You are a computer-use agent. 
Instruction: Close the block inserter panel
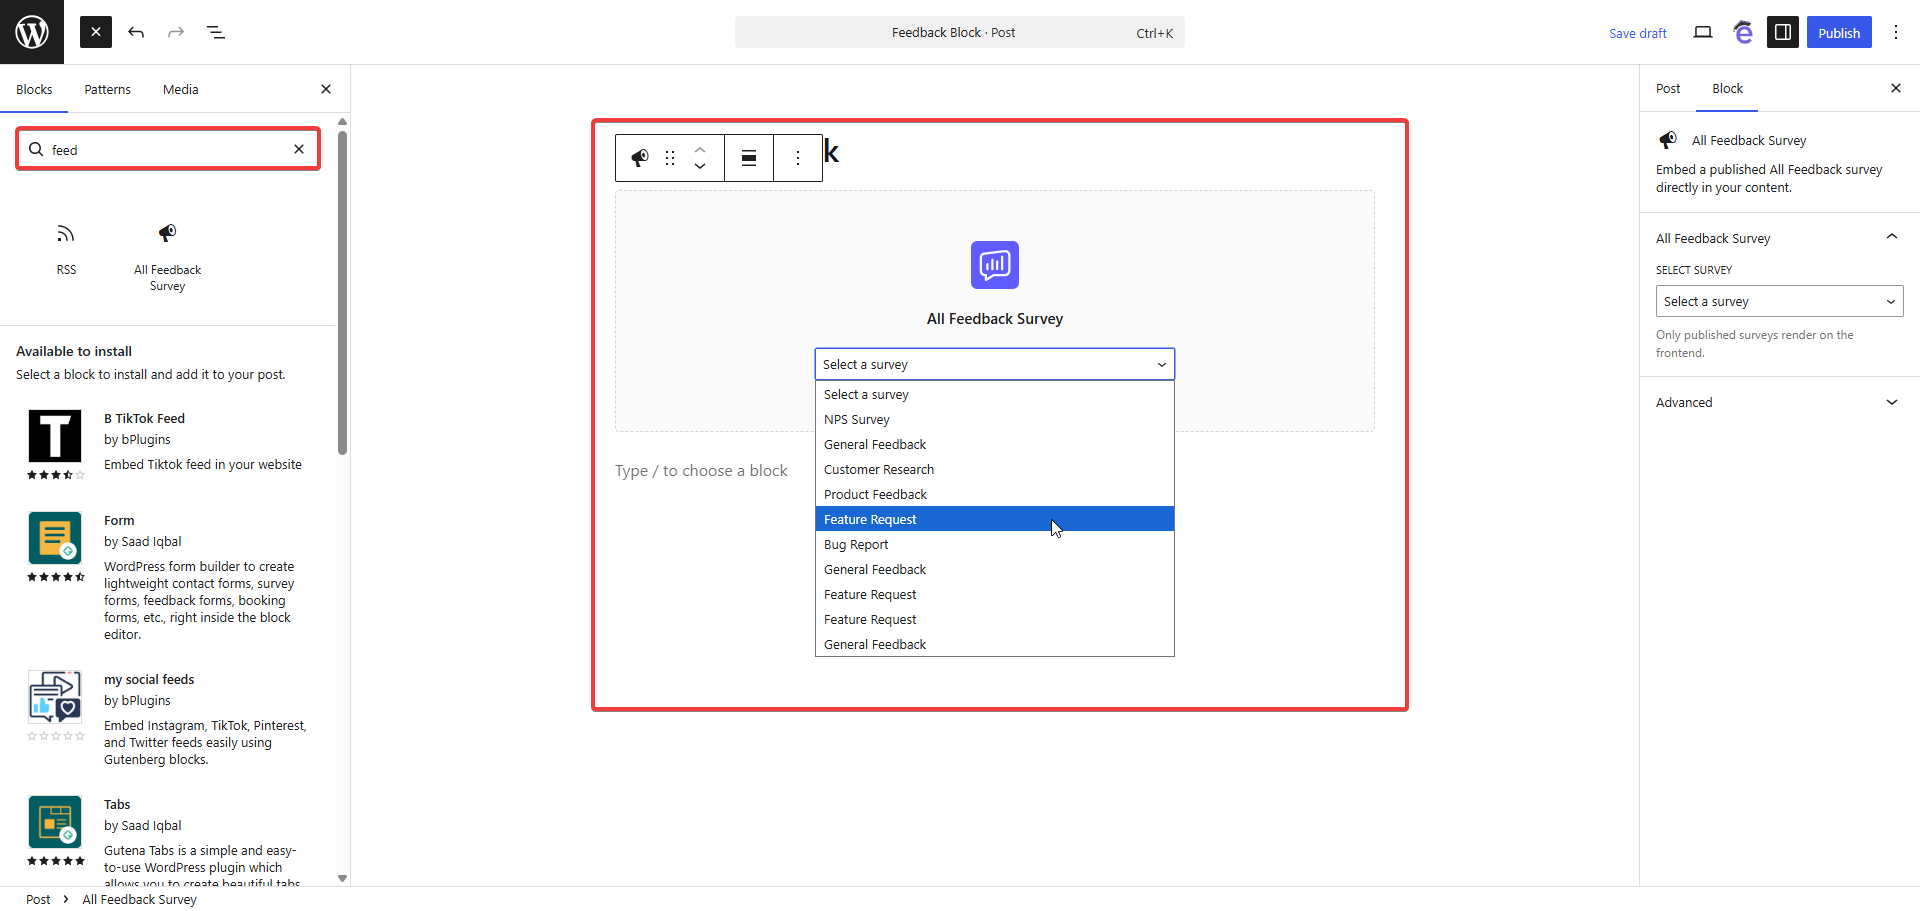click(326, 89)
